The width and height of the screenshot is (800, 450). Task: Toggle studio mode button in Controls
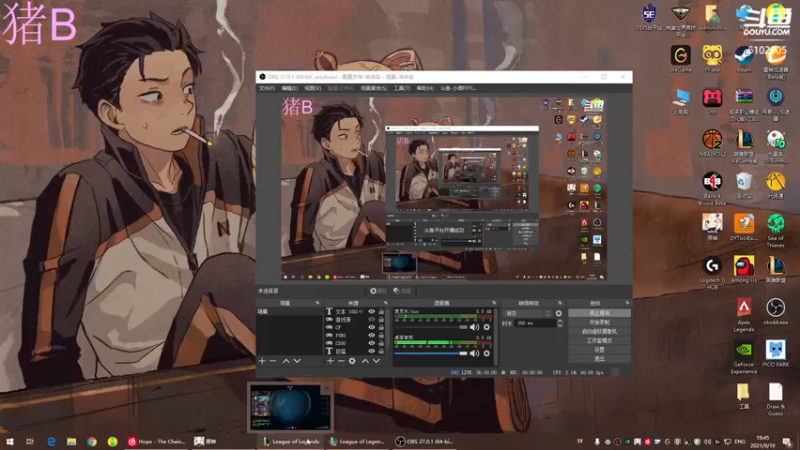tap(599, 341)
